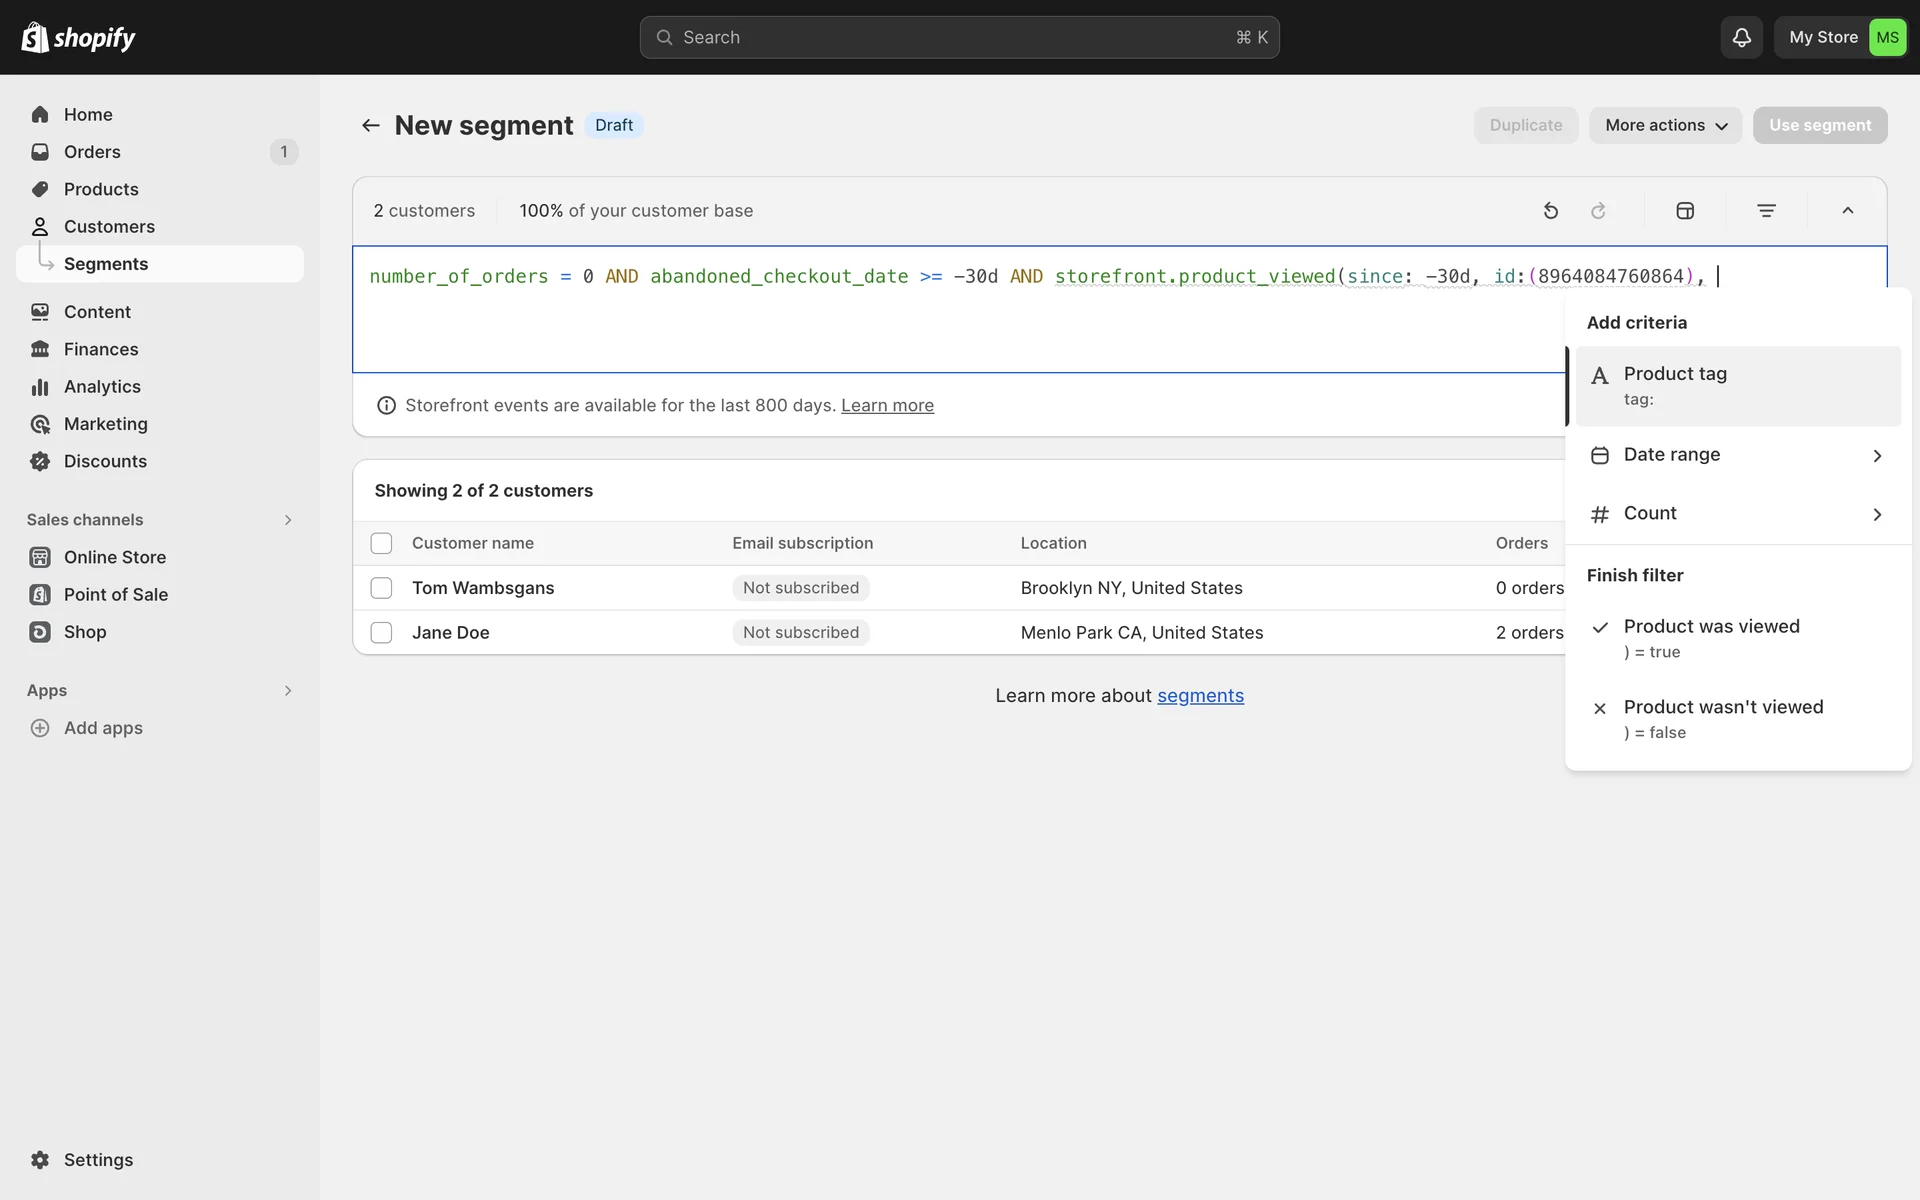Expand the Date range criteria option
The height and width of the screenshot is (1200, 1920).
[x=1737, y=455]
